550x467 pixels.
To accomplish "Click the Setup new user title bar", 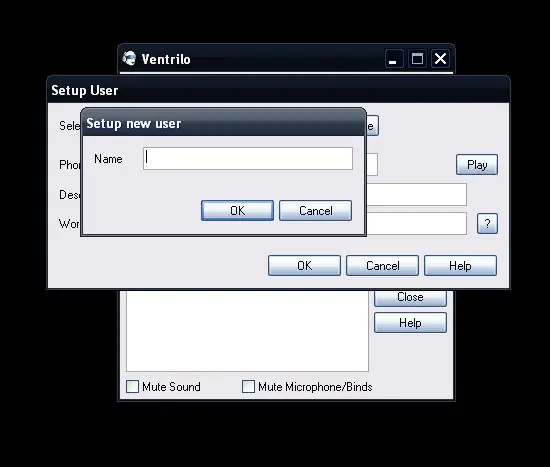I will pyautogui.click(x=223, y=123).
